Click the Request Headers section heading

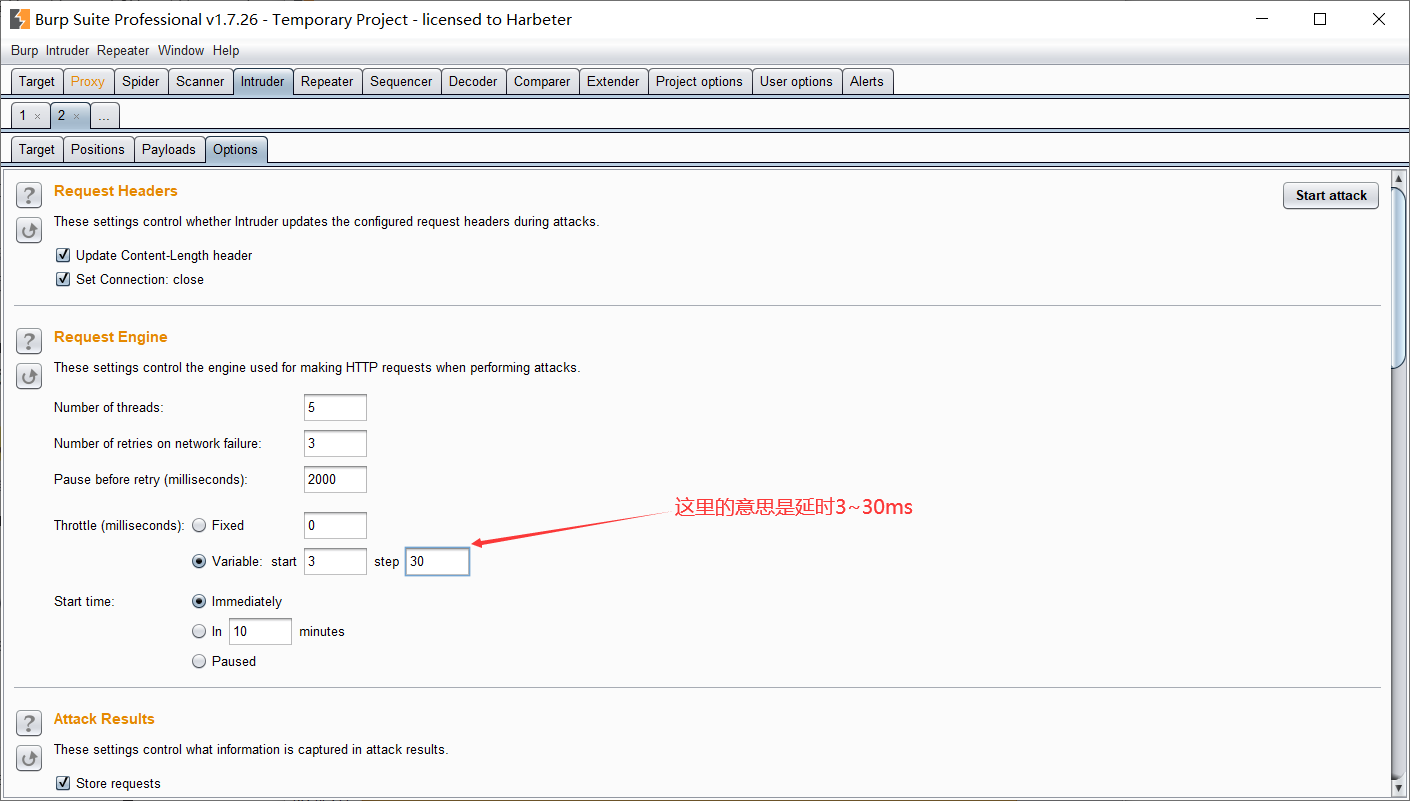116,191
